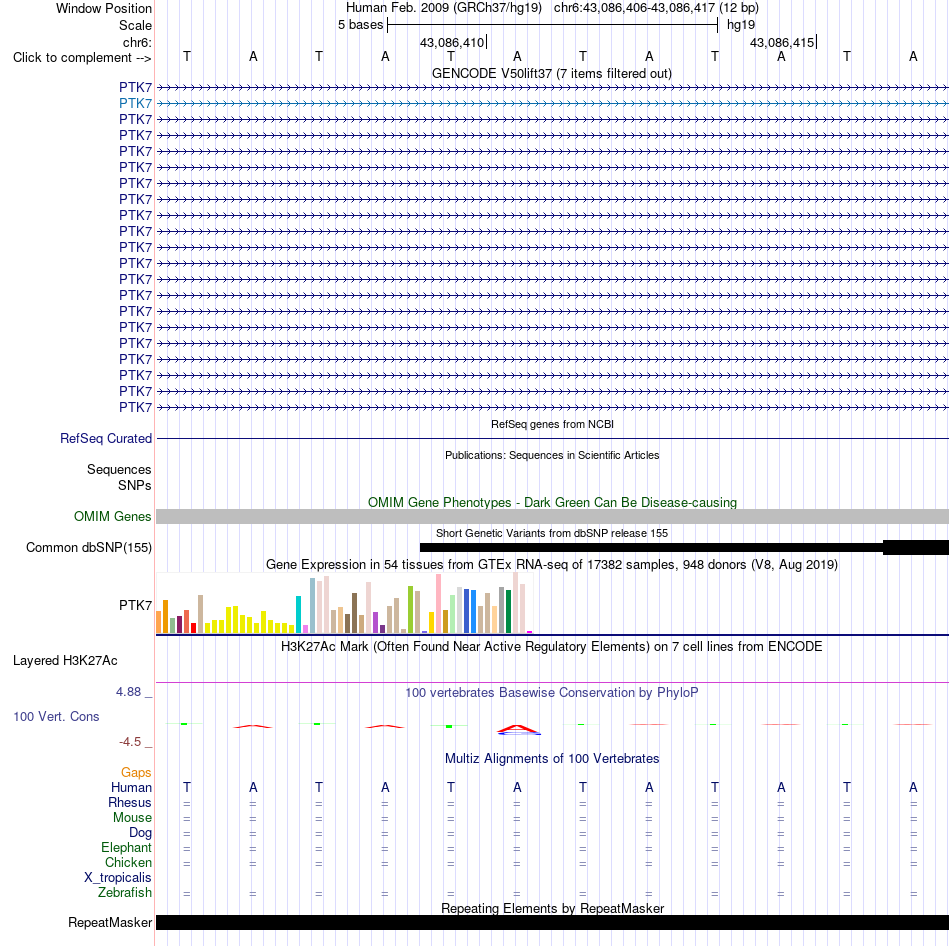The height and width of the screenshot is (946, 950).
Task: Select the Elephant alignment row label
Action: (126, 847)
